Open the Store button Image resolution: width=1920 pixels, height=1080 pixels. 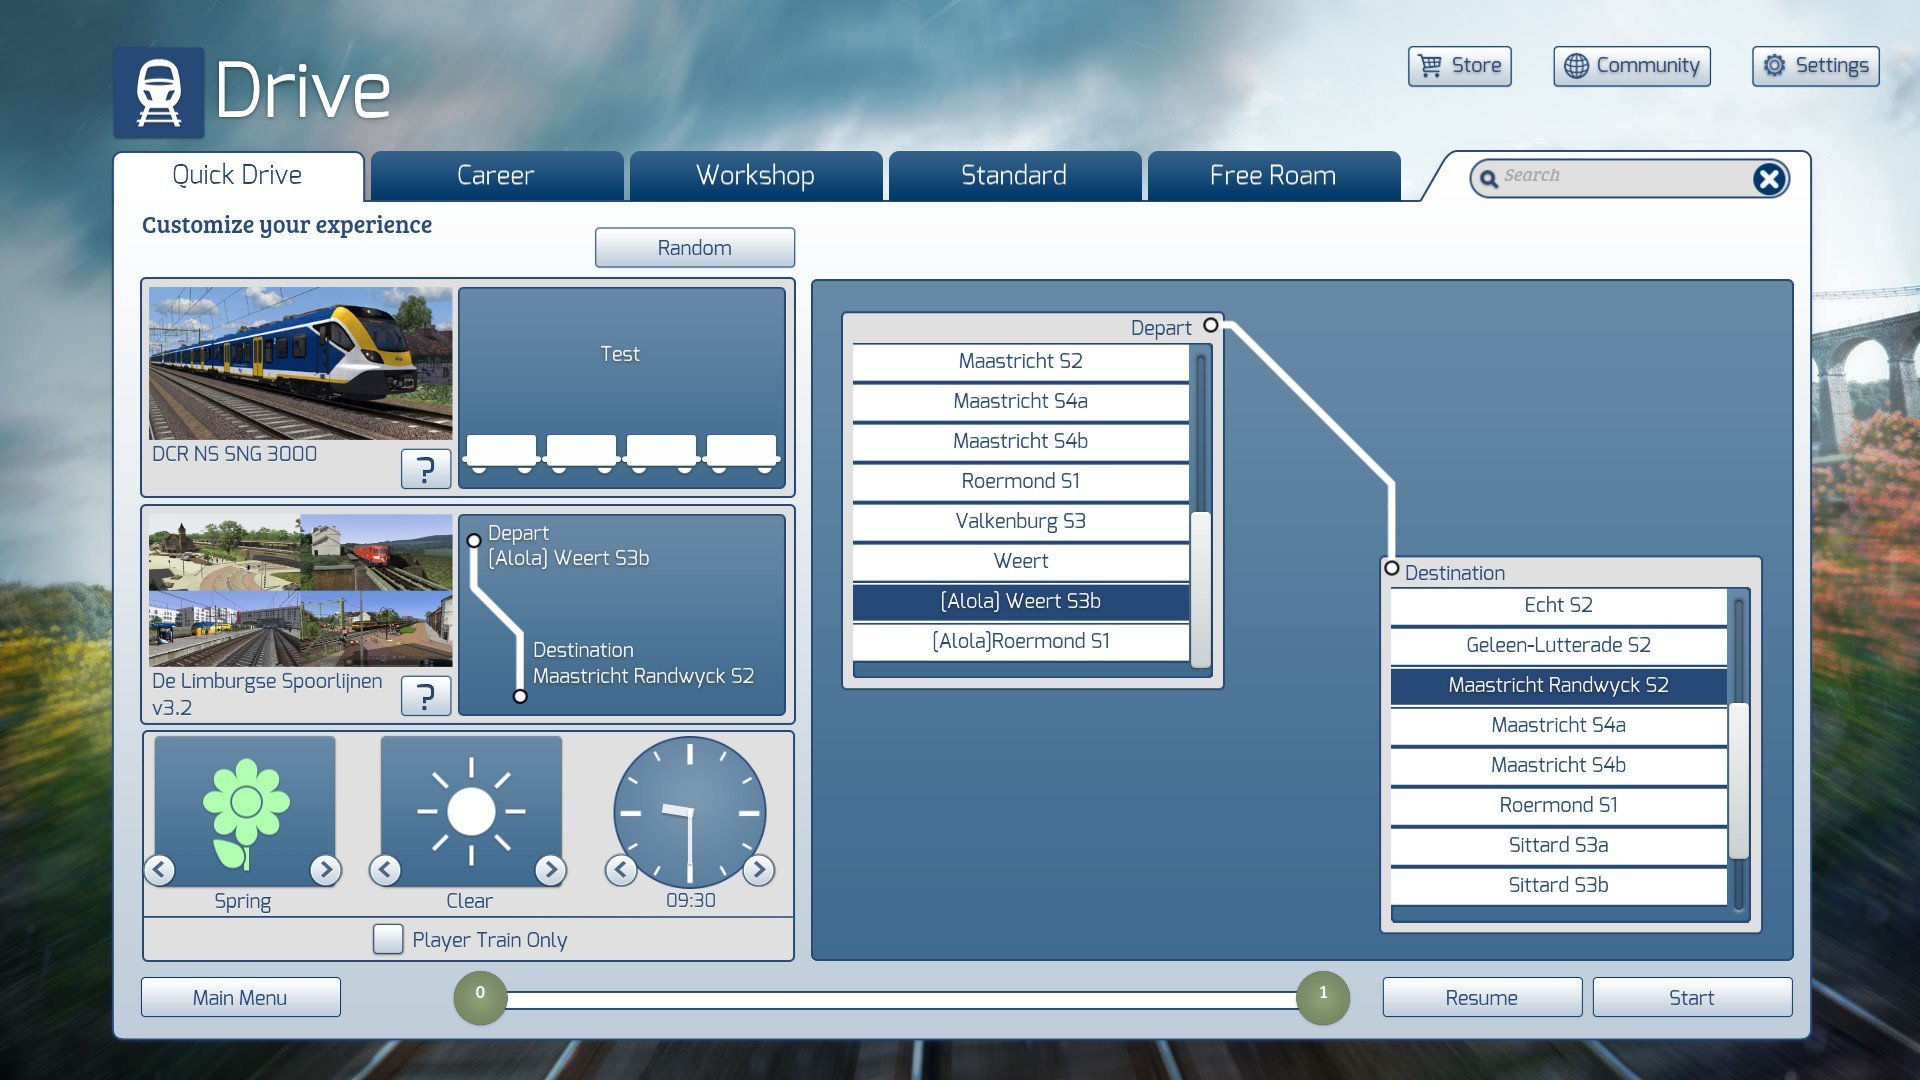coord(1459,66)
